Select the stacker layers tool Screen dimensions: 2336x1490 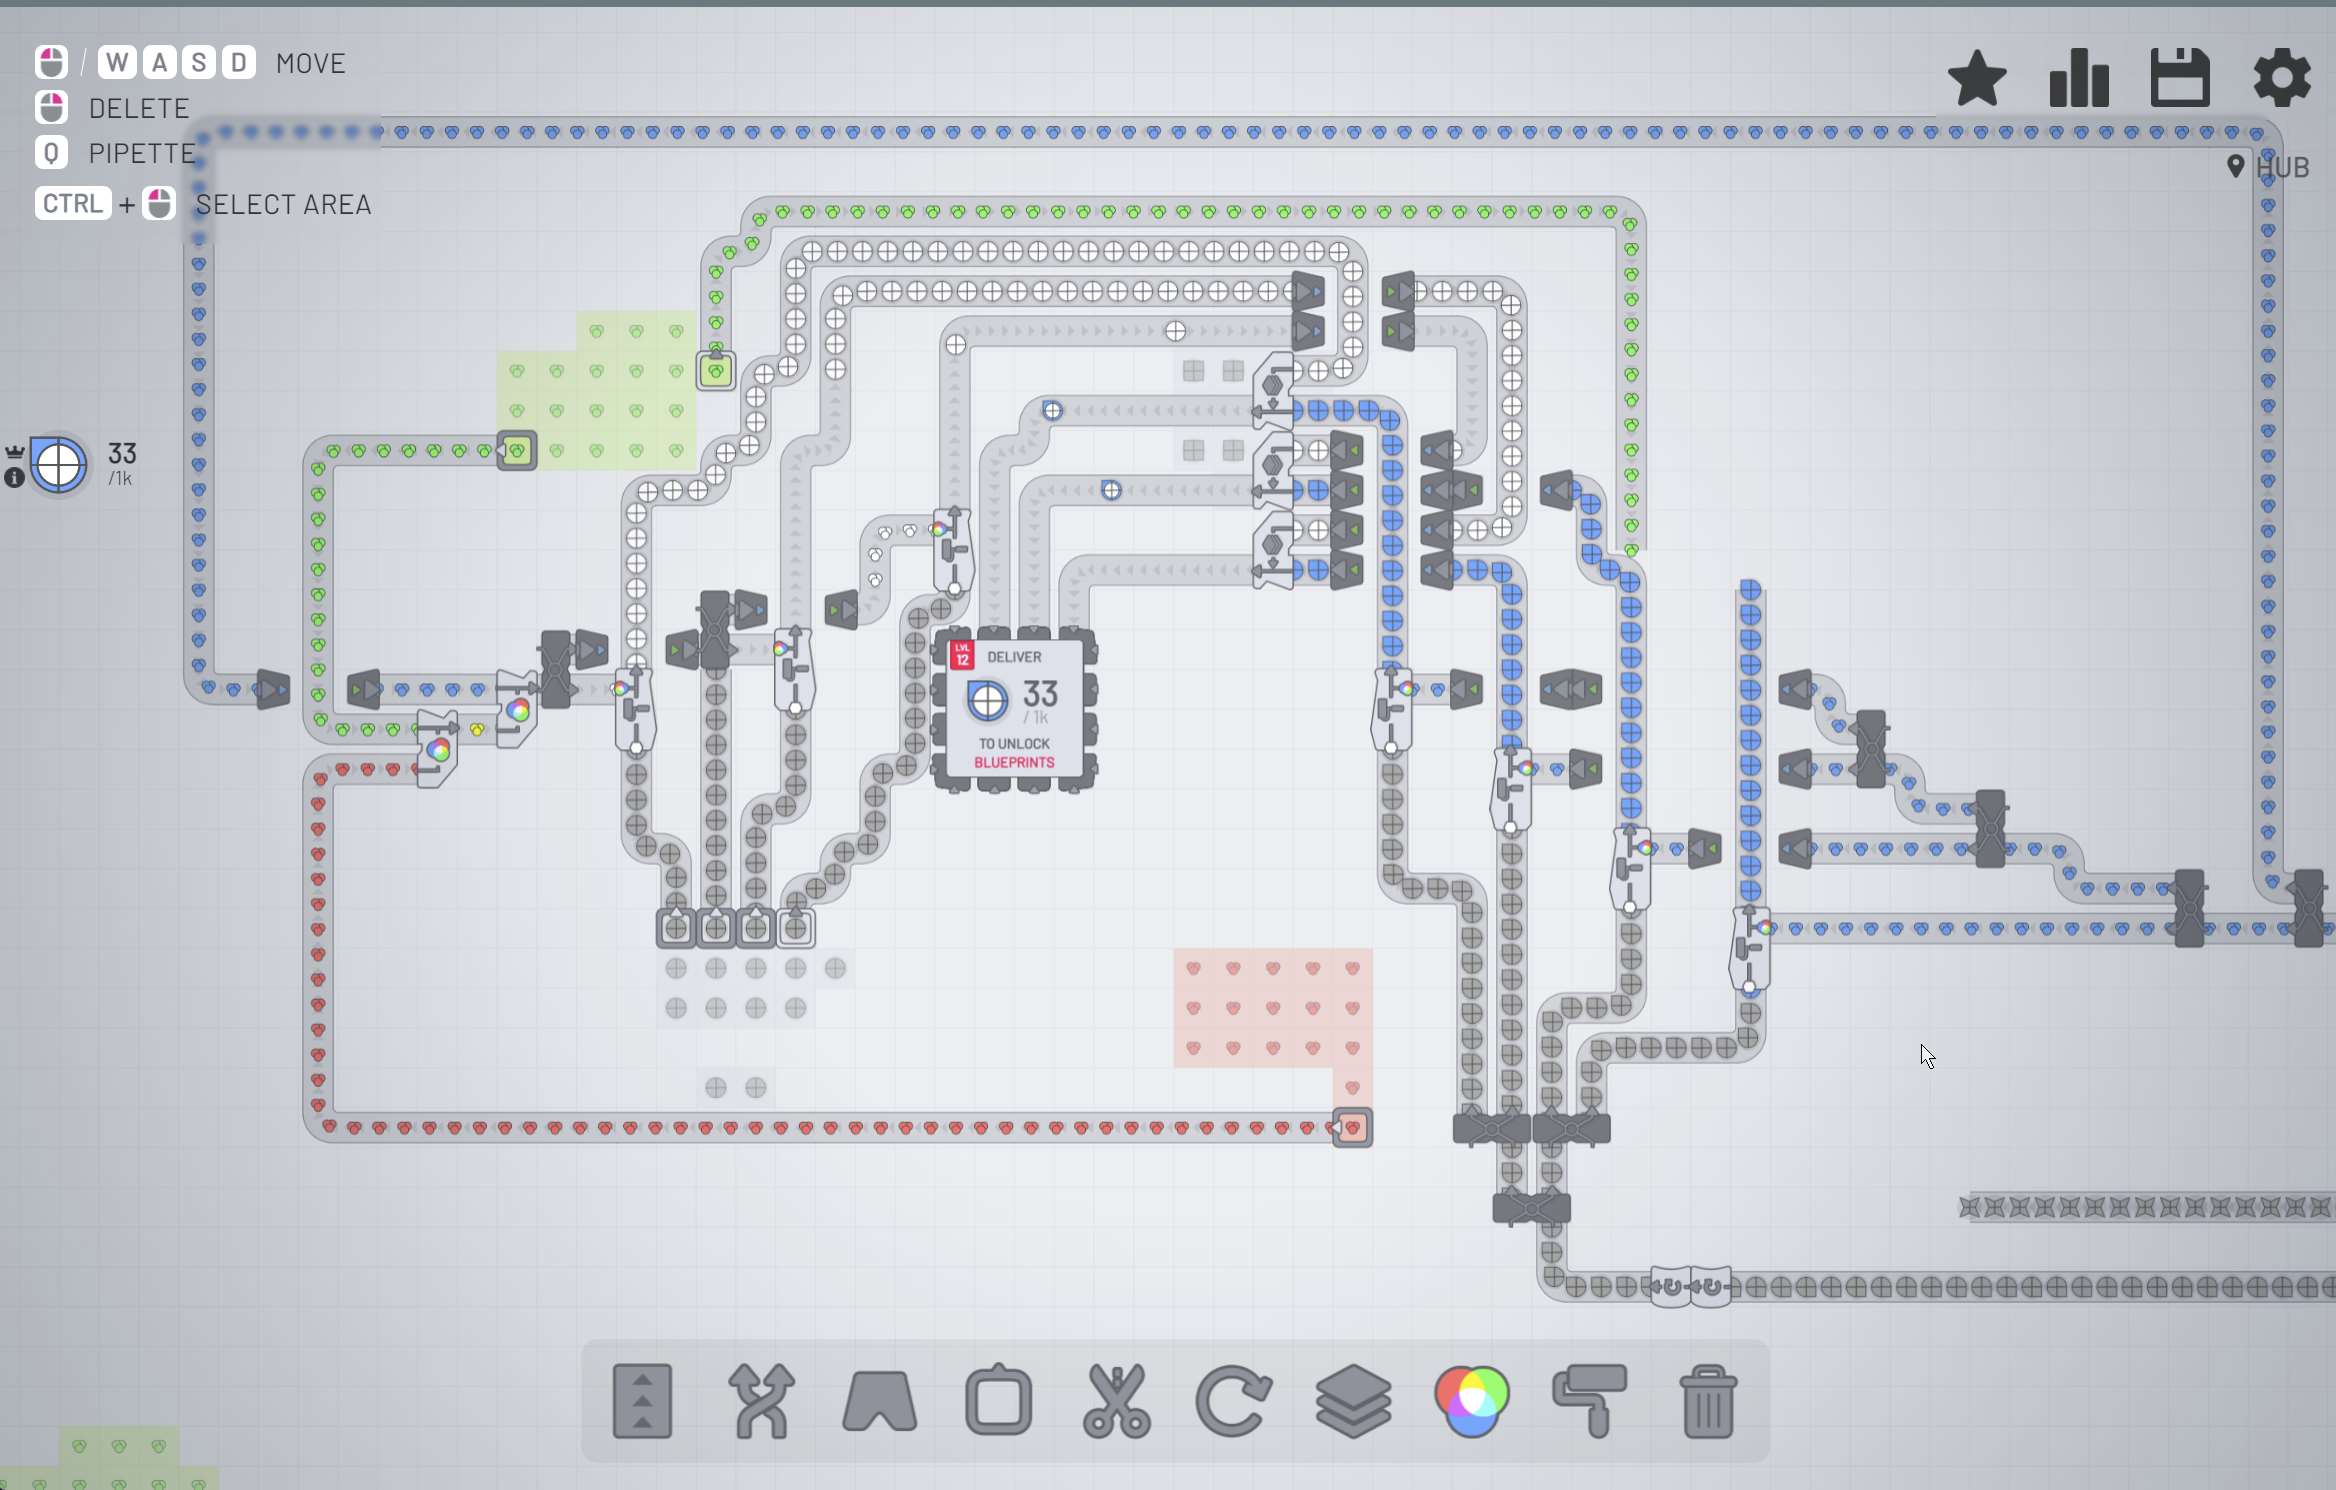[x=1353, y=1400]
